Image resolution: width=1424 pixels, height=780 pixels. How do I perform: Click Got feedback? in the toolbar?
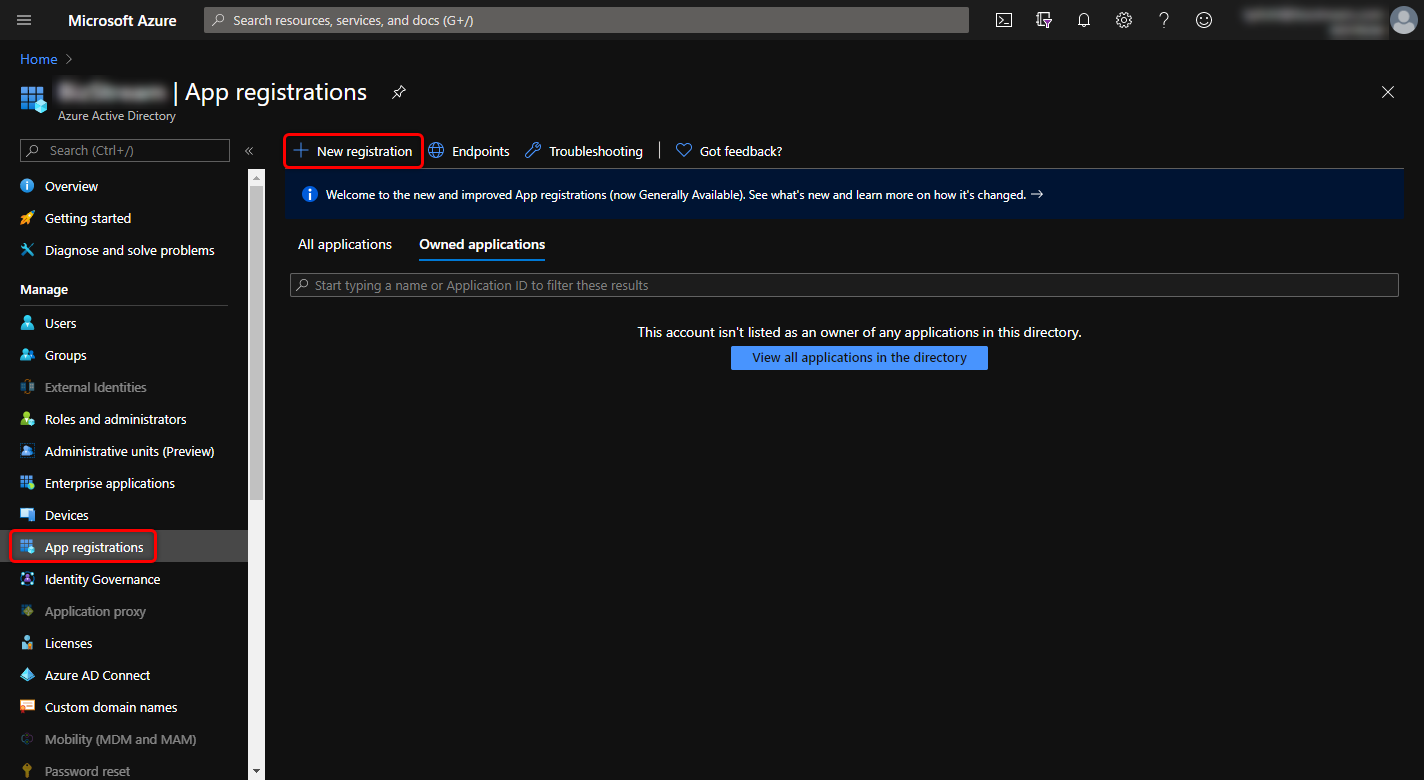[729, 151]
